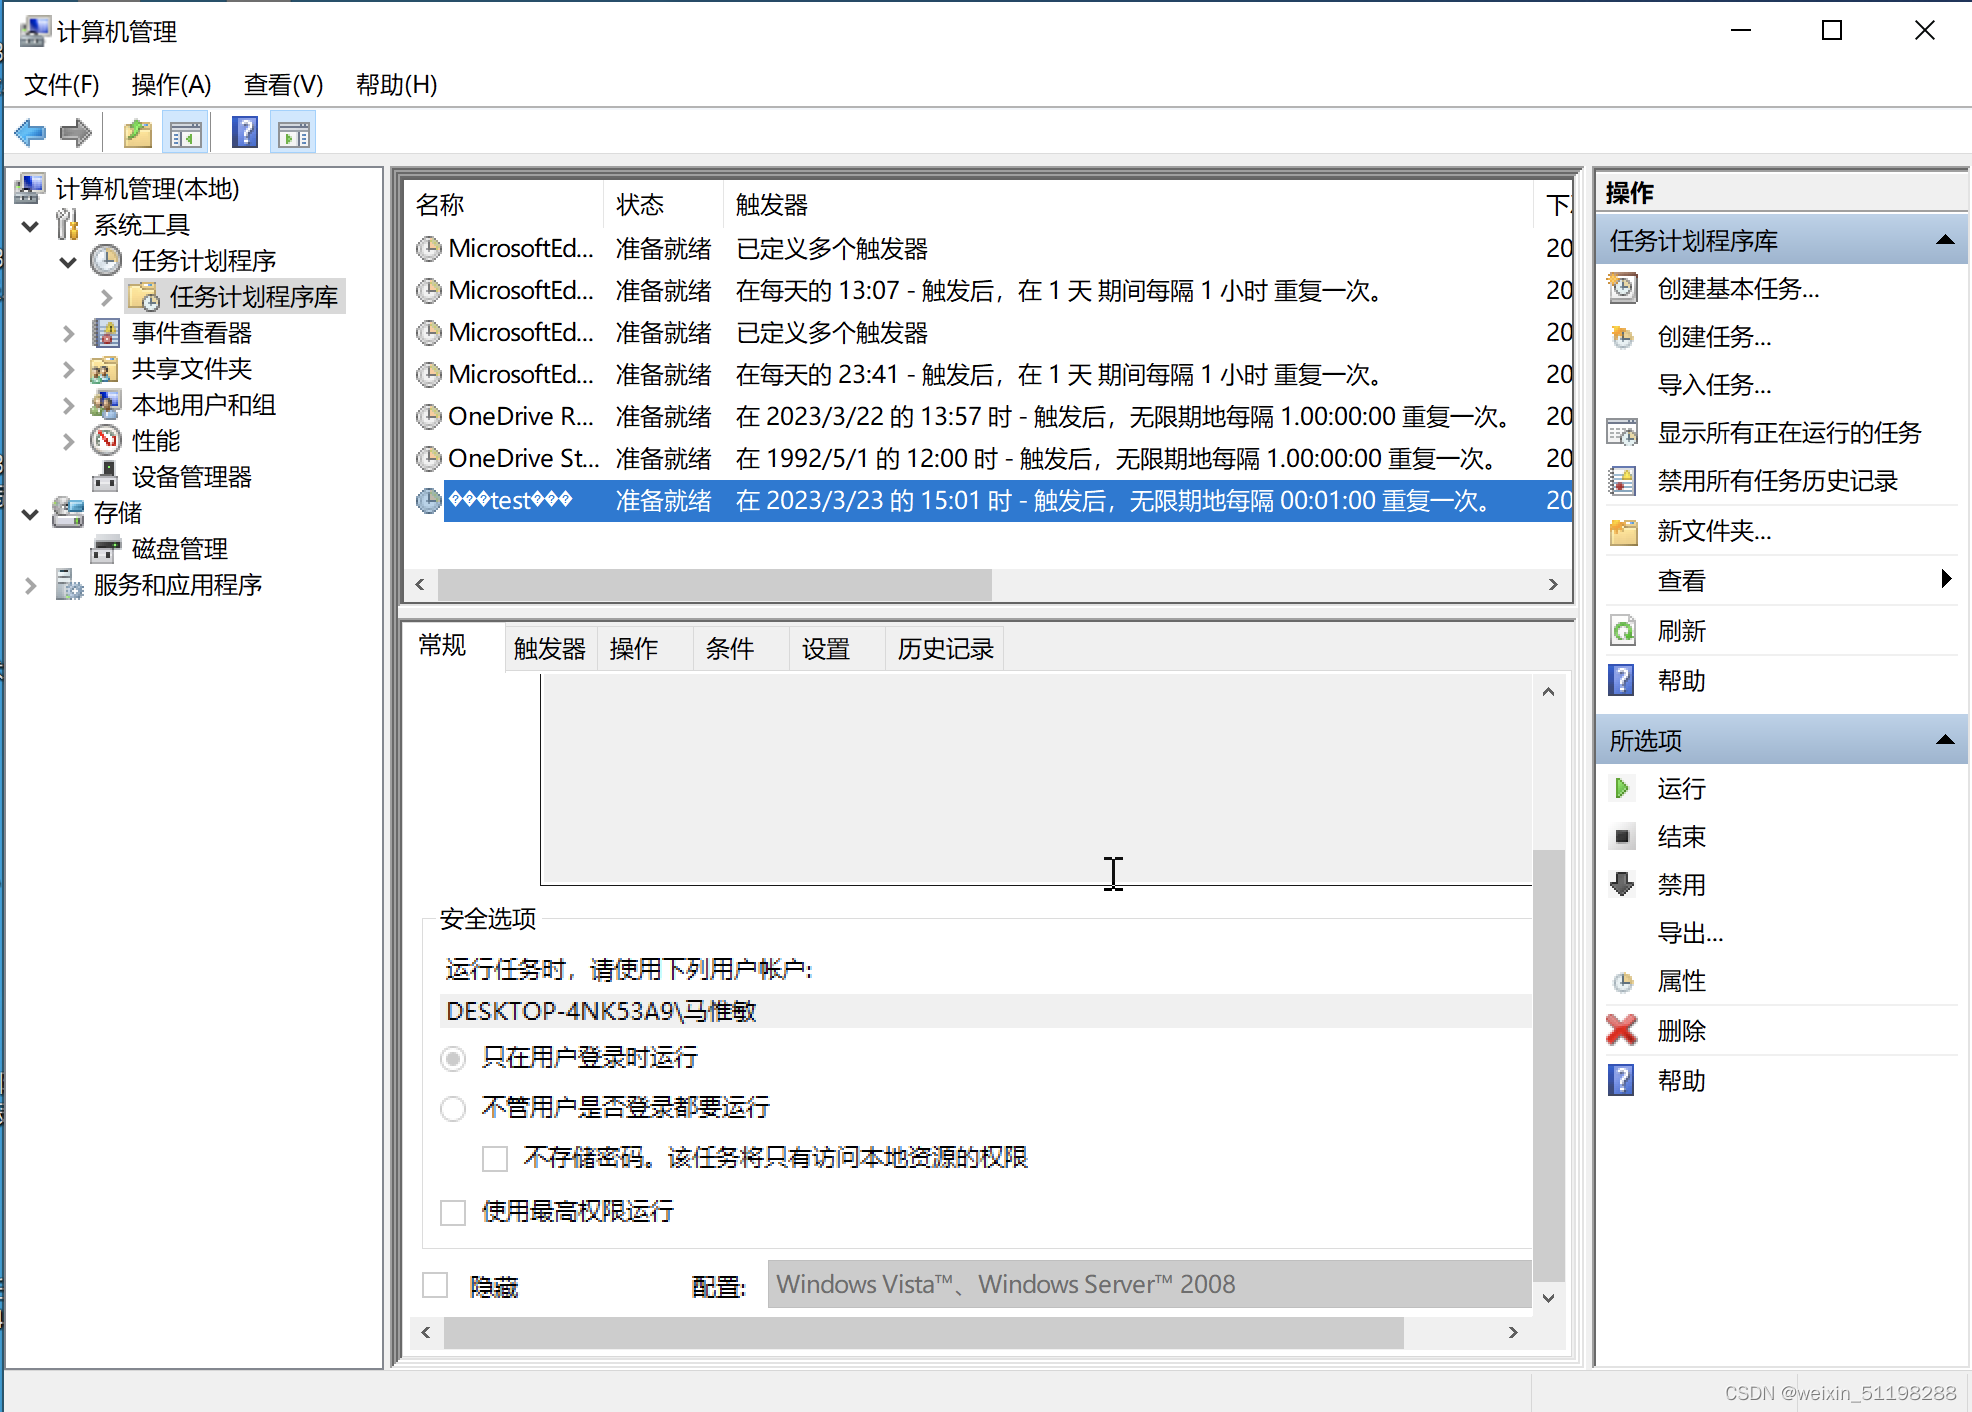Click the 磁盘管理 icon in tree
1972x1412 pixels.
point(106,549)
